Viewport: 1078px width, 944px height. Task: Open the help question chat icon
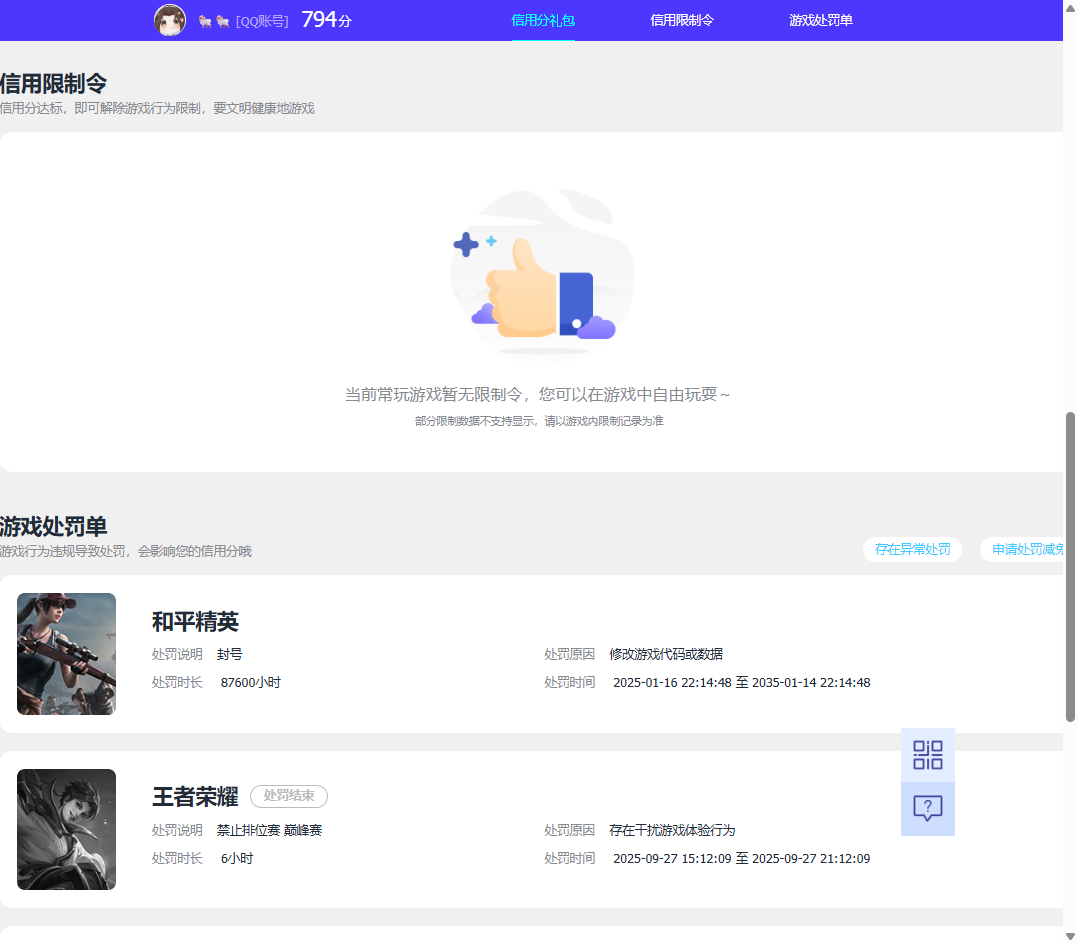(x=927, y=809)
